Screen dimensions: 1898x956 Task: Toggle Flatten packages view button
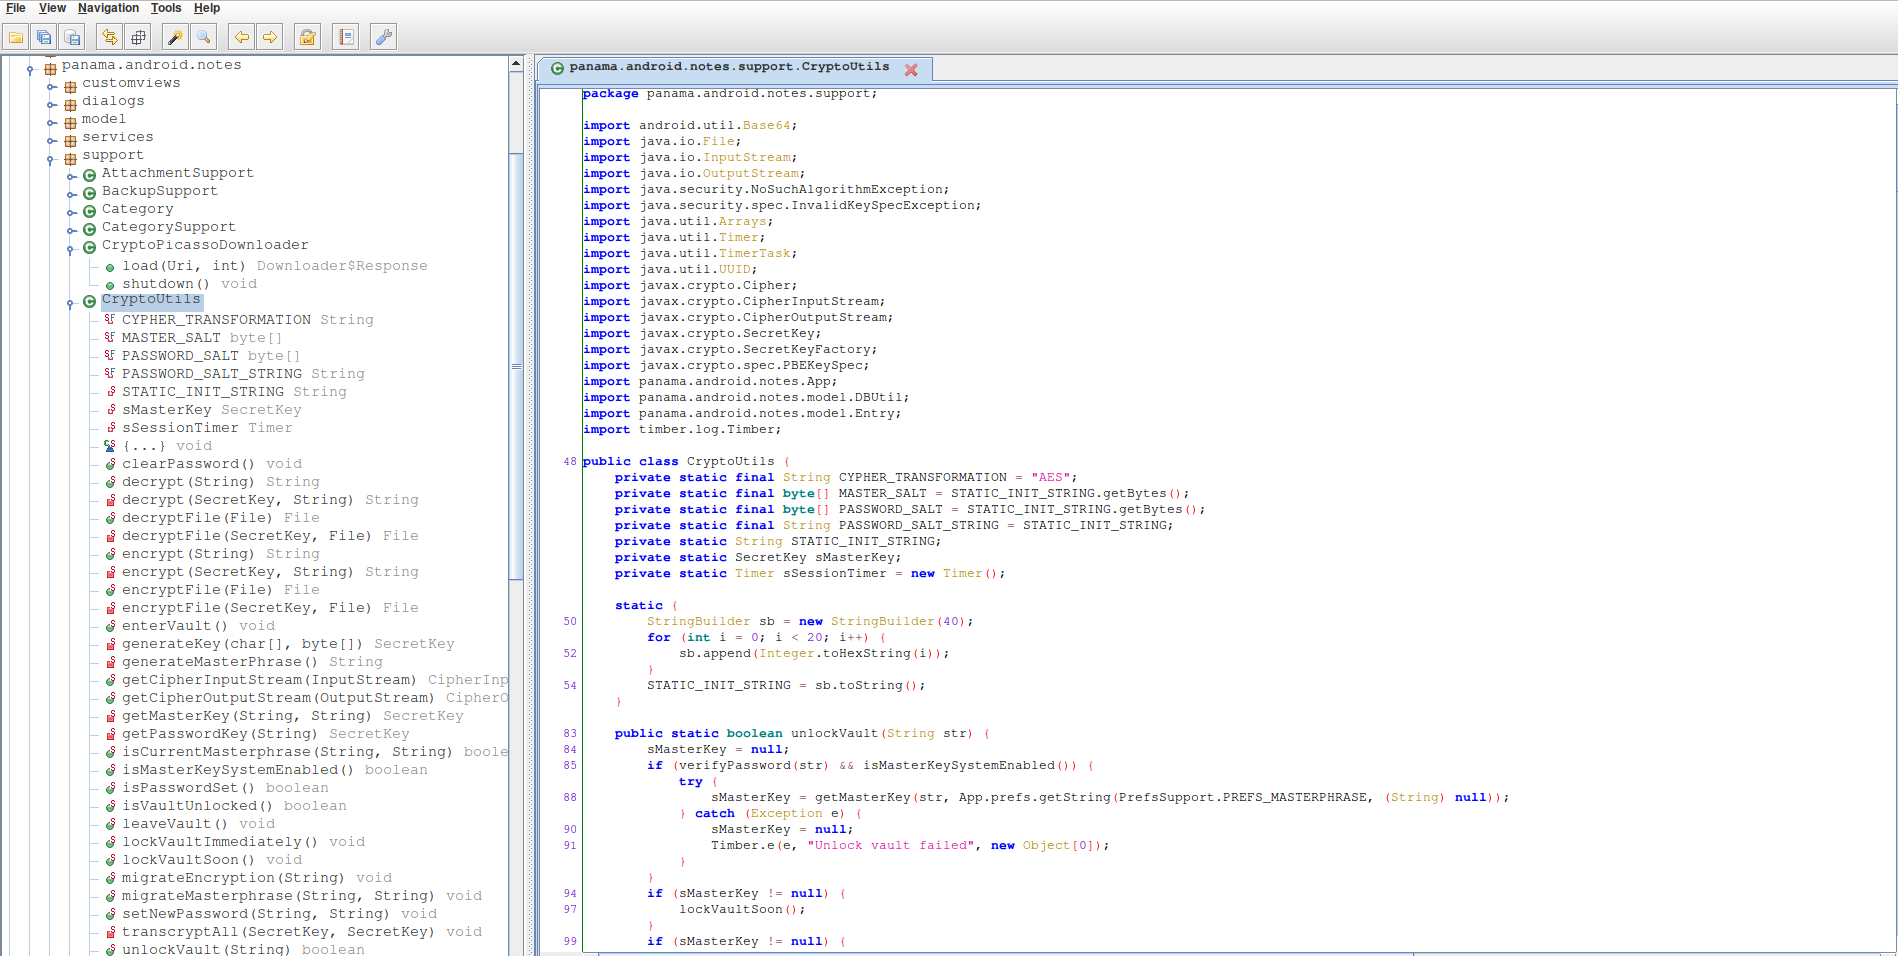click(x=138, y=38)
